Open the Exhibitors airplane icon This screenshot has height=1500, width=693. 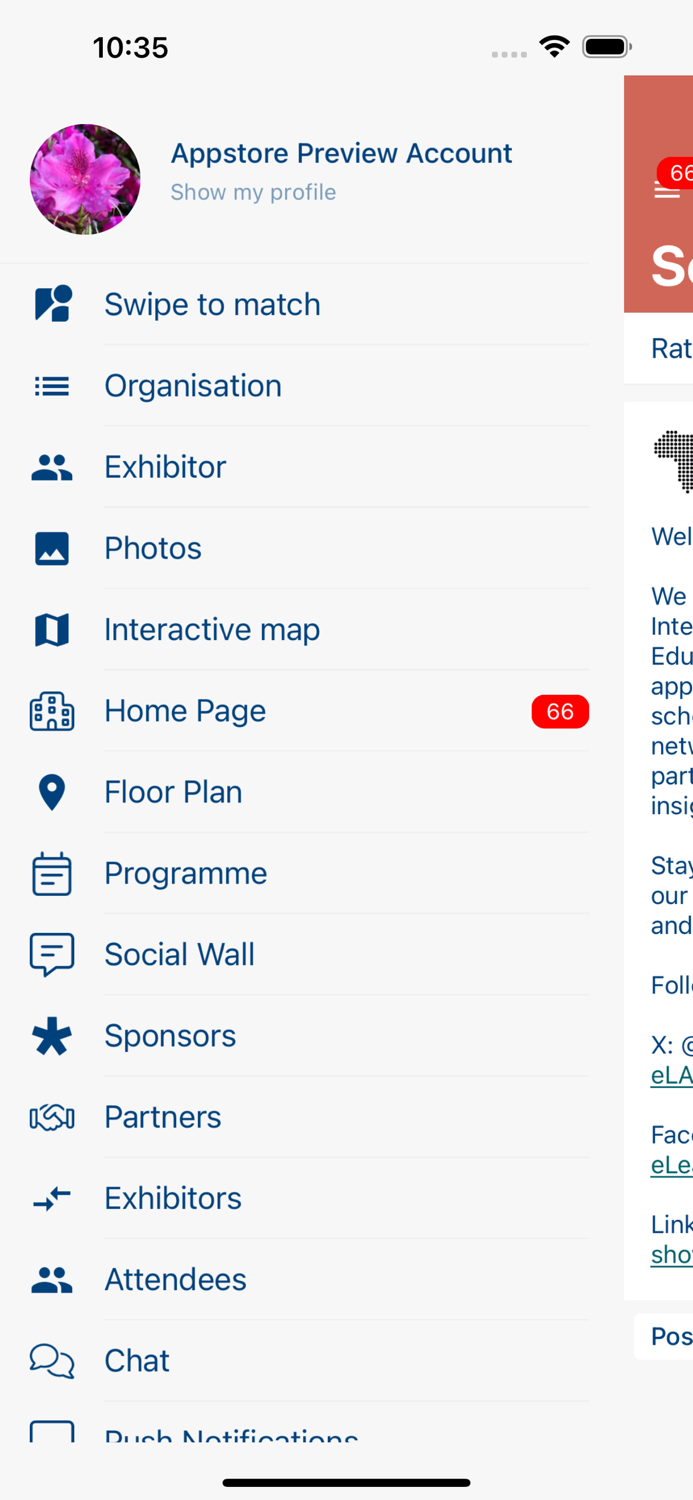pyautogui.click(x=52, y=1198)
